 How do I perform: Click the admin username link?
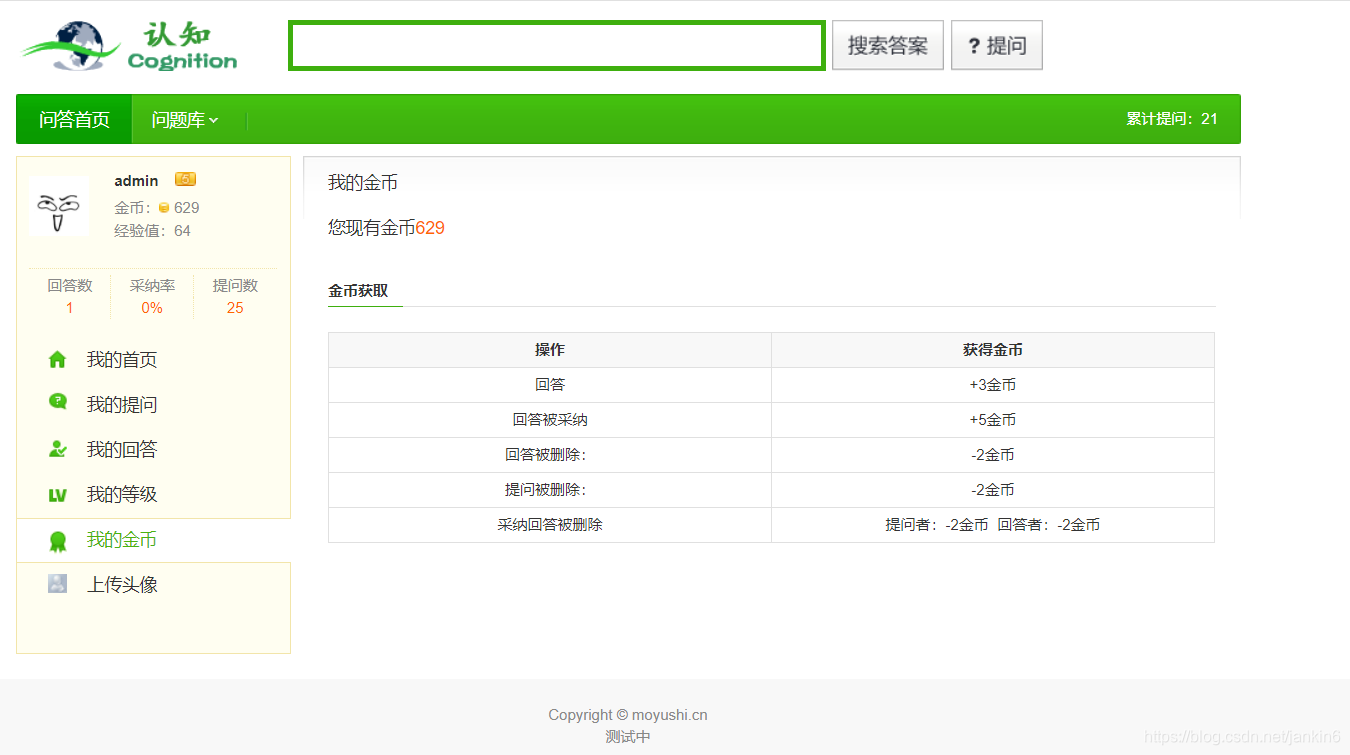coord(136,180)
